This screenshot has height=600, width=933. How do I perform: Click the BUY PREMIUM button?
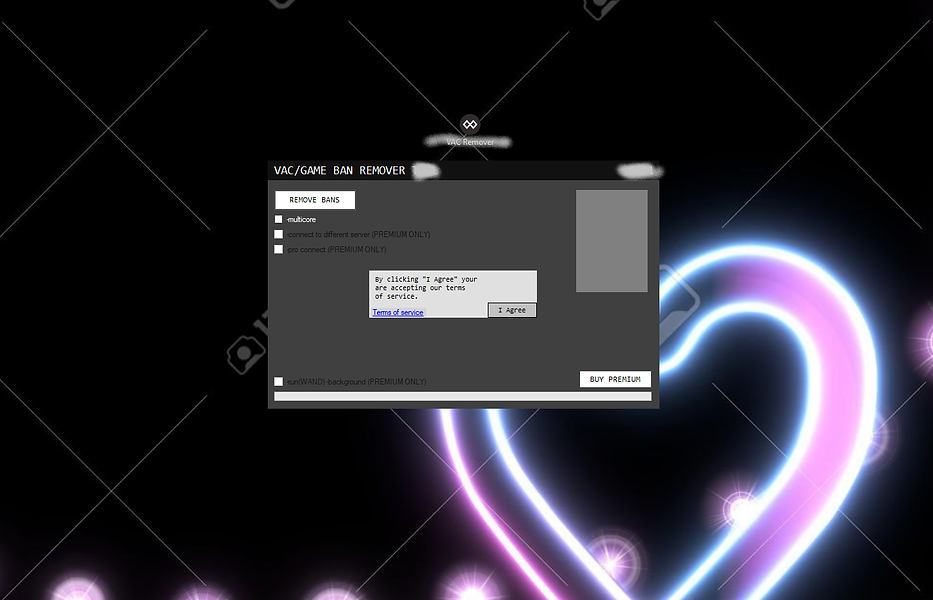point(615,379)
